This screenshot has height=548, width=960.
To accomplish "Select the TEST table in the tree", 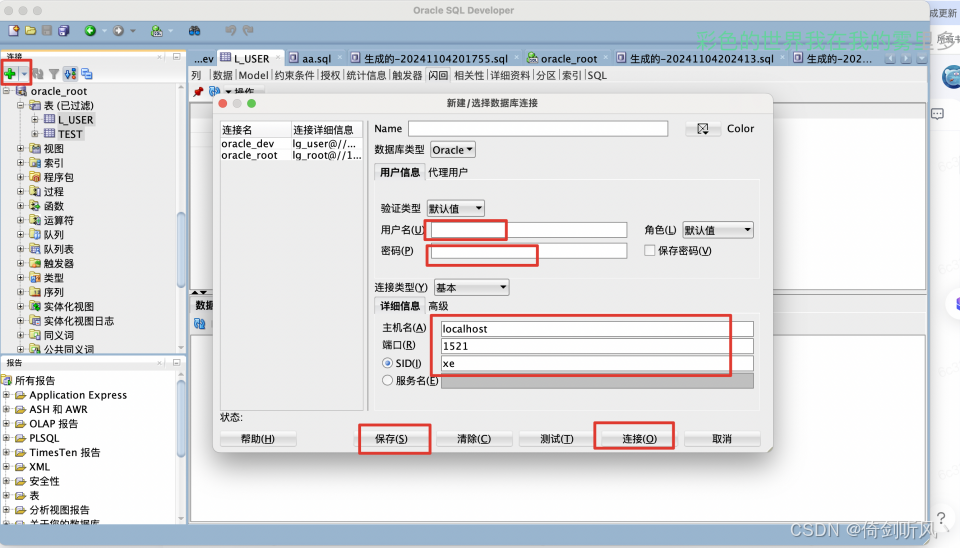I will [x=70, y=134].
